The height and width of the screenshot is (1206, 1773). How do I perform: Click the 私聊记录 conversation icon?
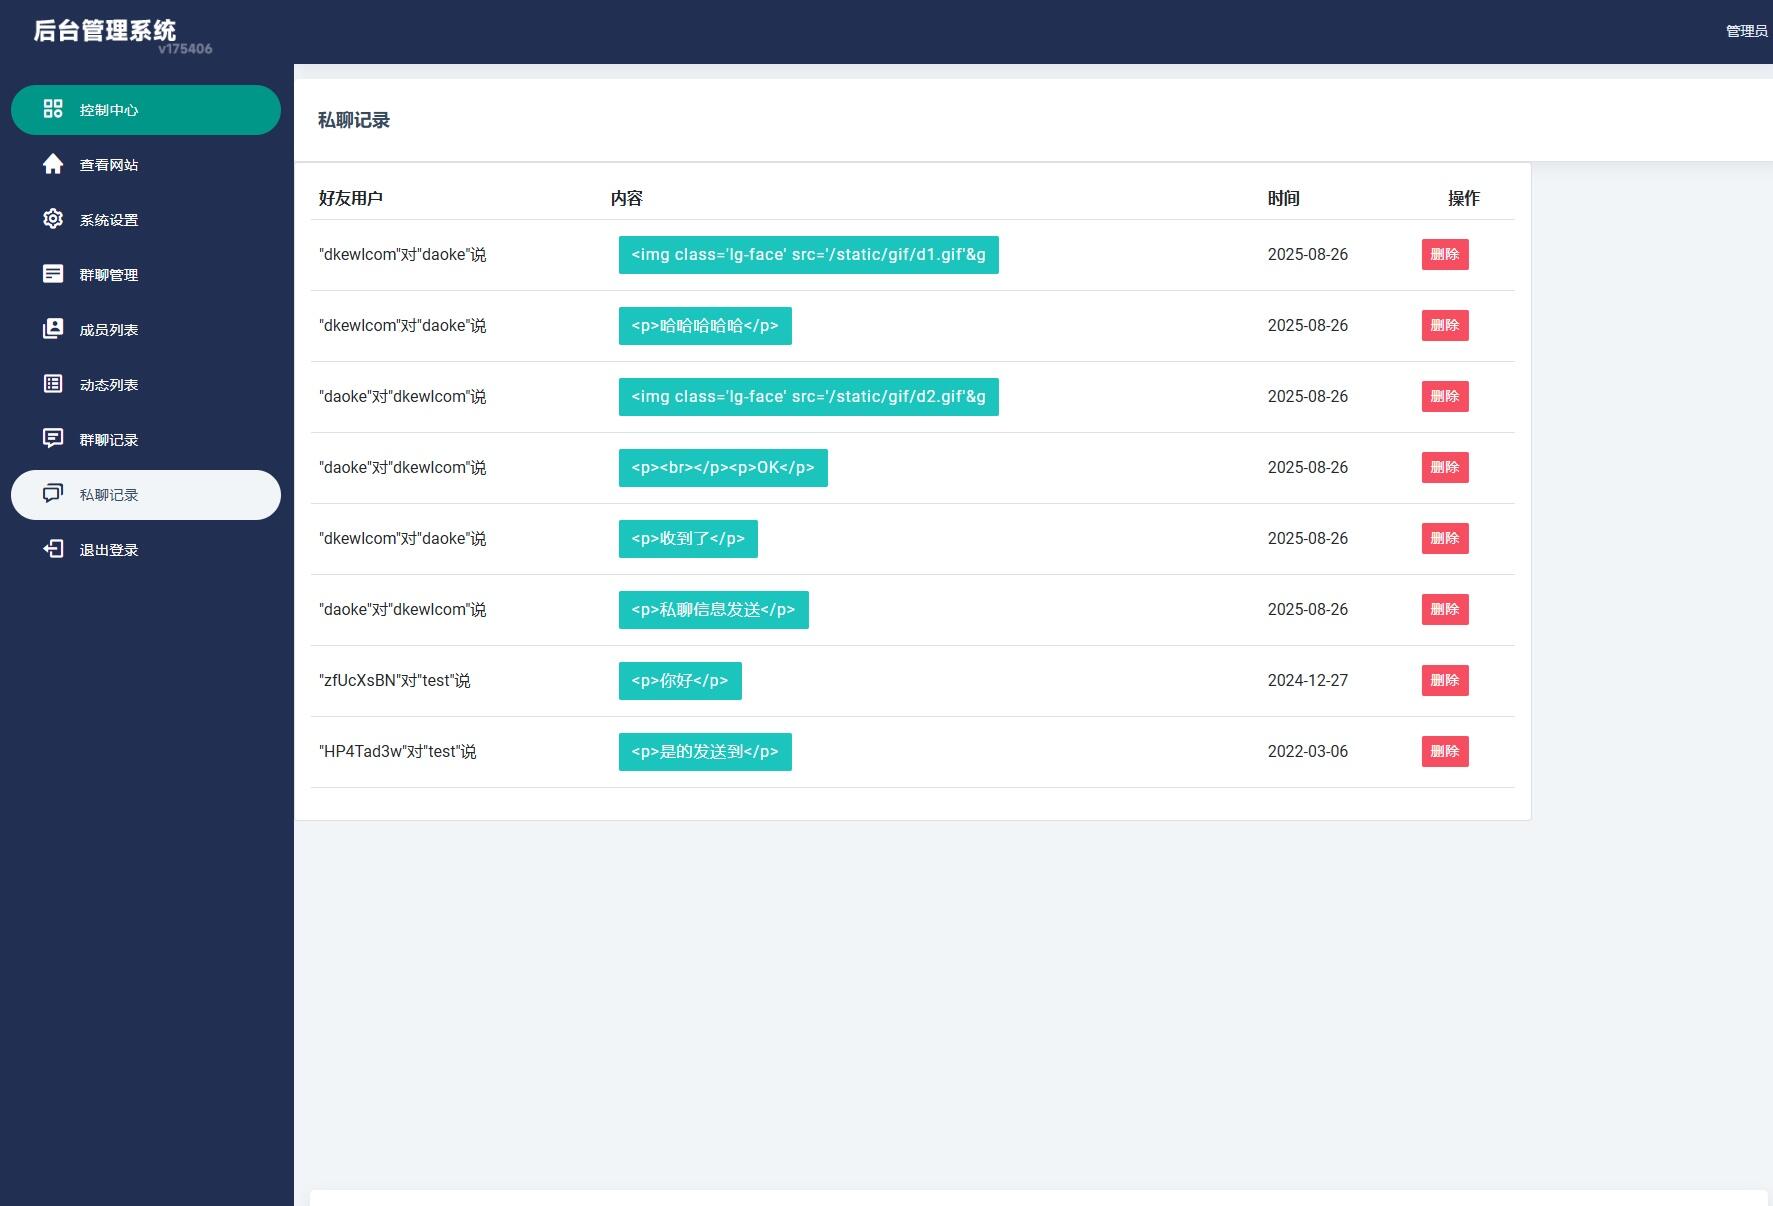[x=53, y=494]
